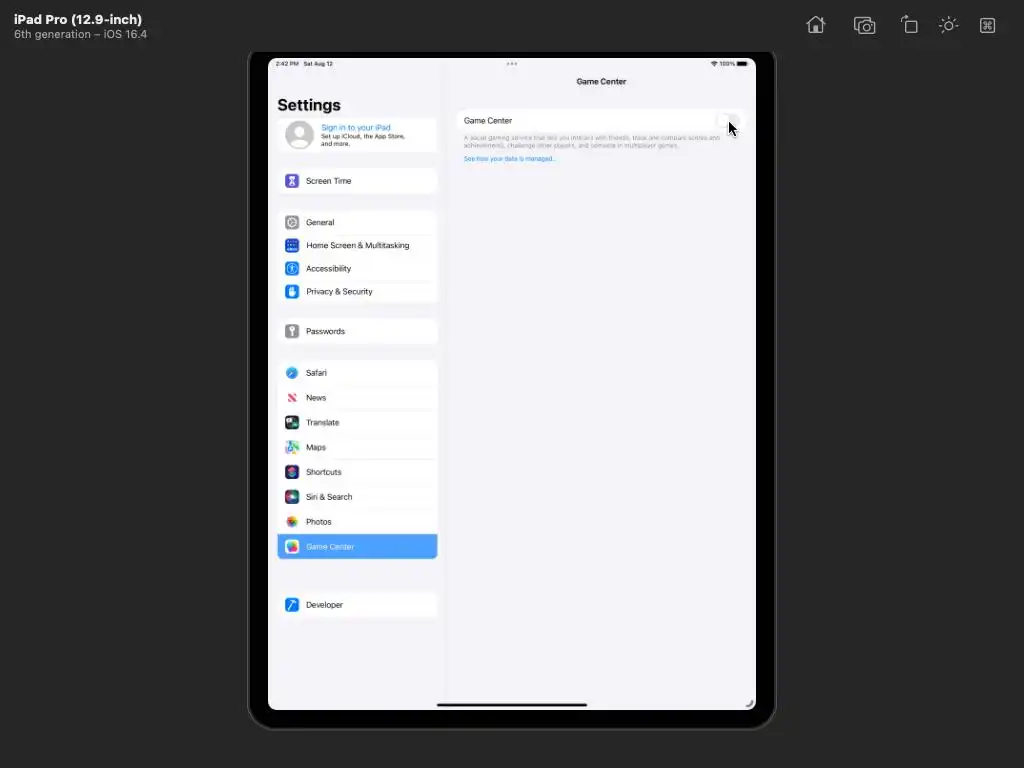Screen dimensions: 1024x768
Task: Select Accessibility in the sidebar
Action: [x=357, y=268]
